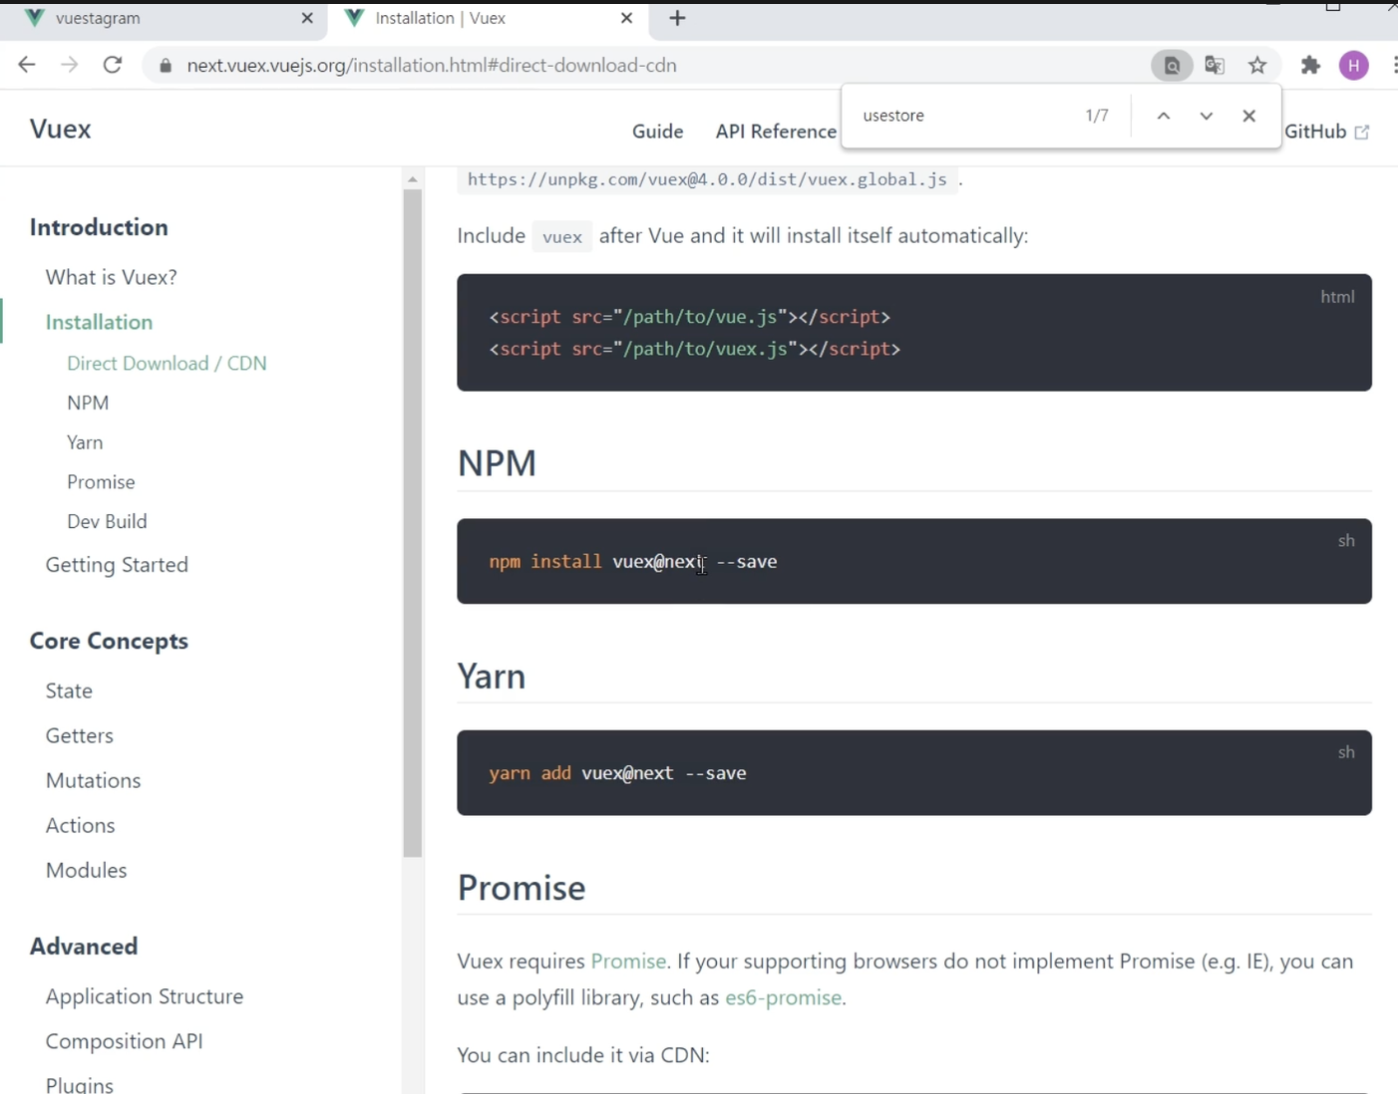The width and height of the screenshot is (1398, 1094).
Task: Jump to Yarn section in sidebar
Action: [x=85, y=442]
